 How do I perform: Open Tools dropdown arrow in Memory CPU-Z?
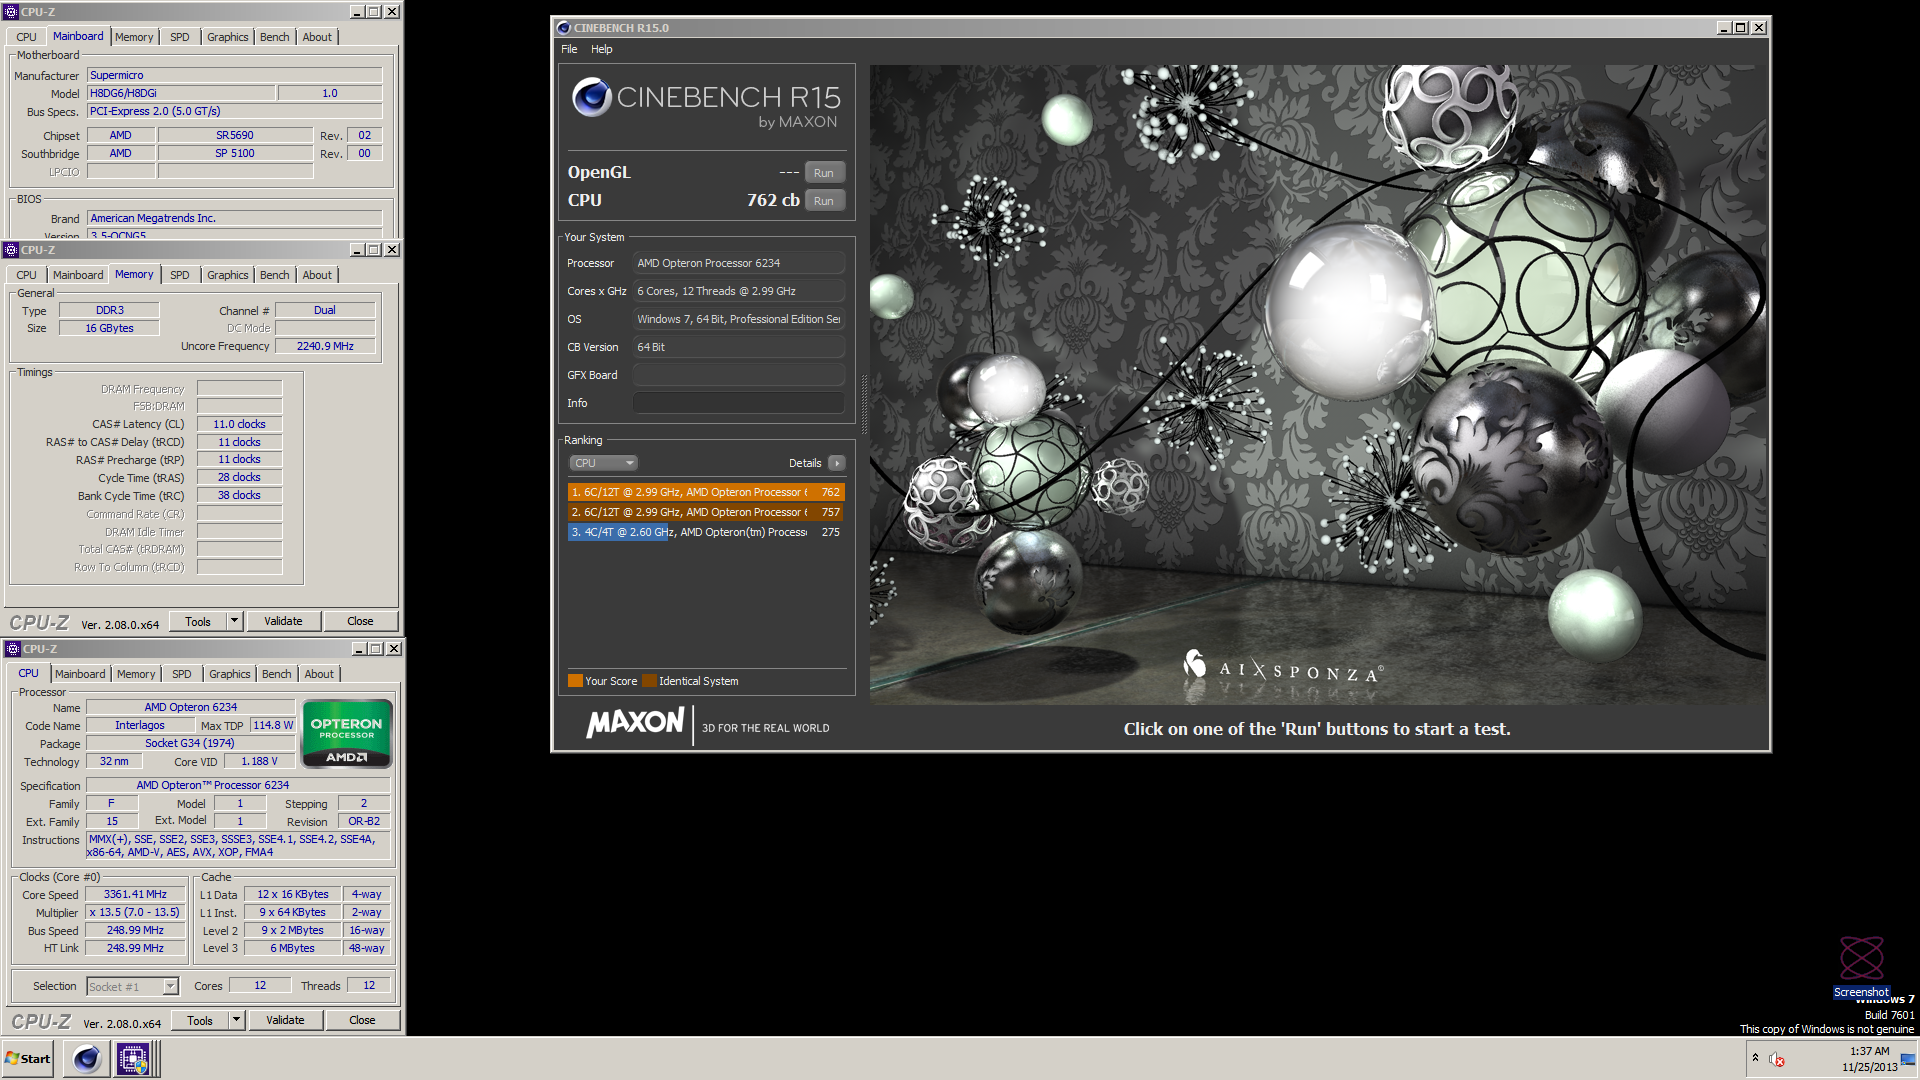pyautogui.click(x=235, y=622)
